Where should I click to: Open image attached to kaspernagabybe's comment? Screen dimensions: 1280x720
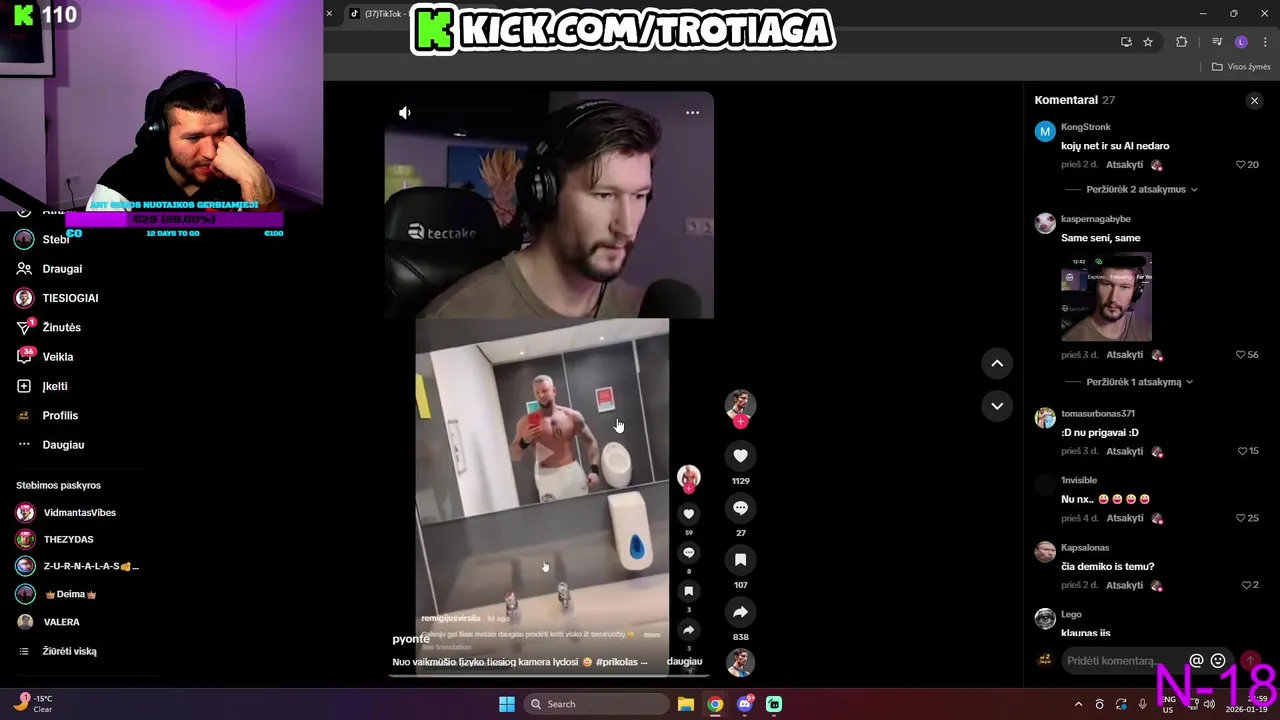[1106, 296]
